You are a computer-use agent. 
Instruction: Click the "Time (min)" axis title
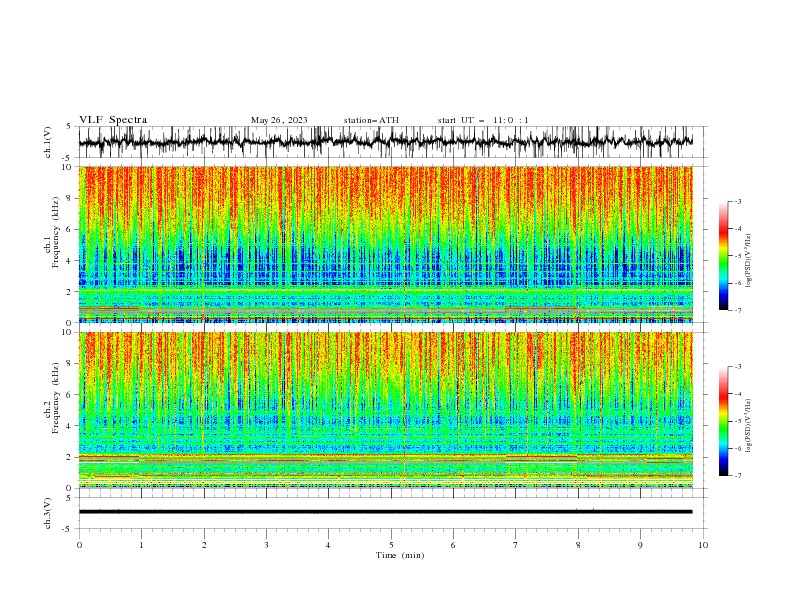(400, 555)
